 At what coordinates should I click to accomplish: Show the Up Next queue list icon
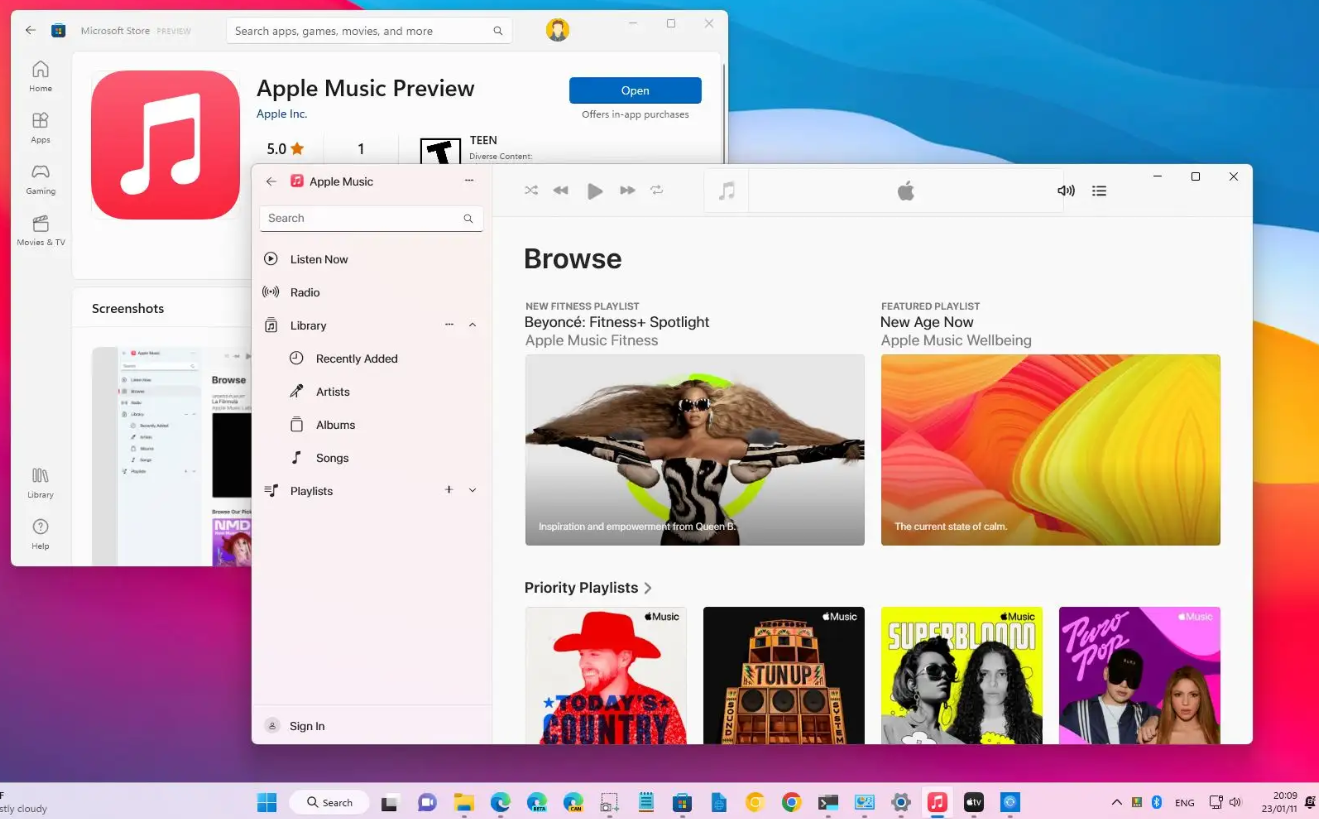pyautogui.click(x=1099, y=190)
